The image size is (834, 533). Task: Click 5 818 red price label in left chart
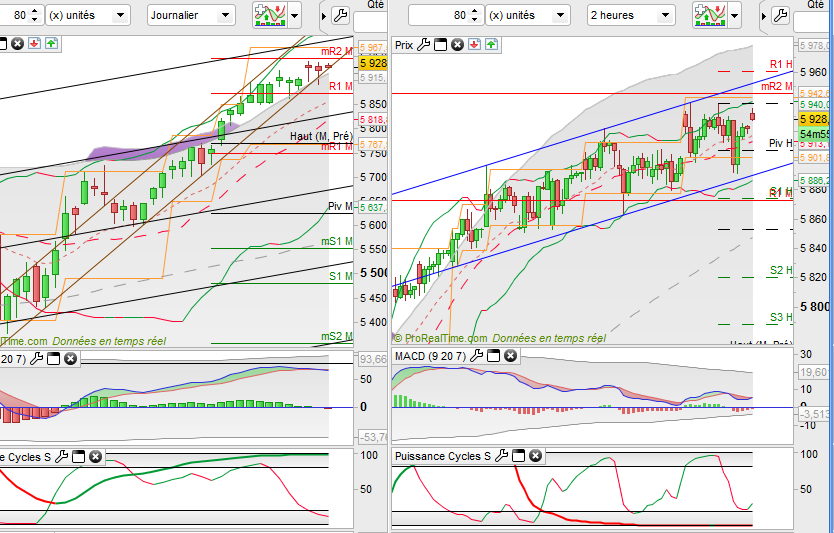point(373,120)
